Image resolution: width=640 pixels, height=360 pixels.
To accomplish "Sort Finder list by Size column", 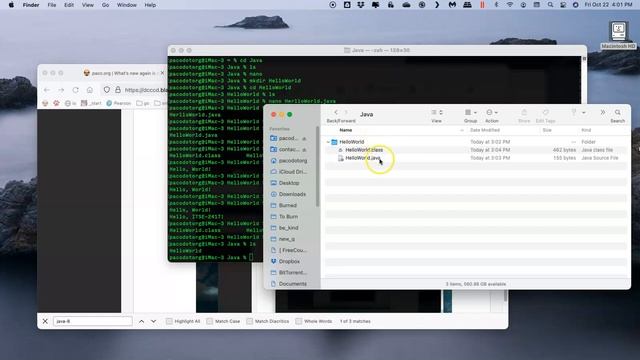I will pos(547,130).
